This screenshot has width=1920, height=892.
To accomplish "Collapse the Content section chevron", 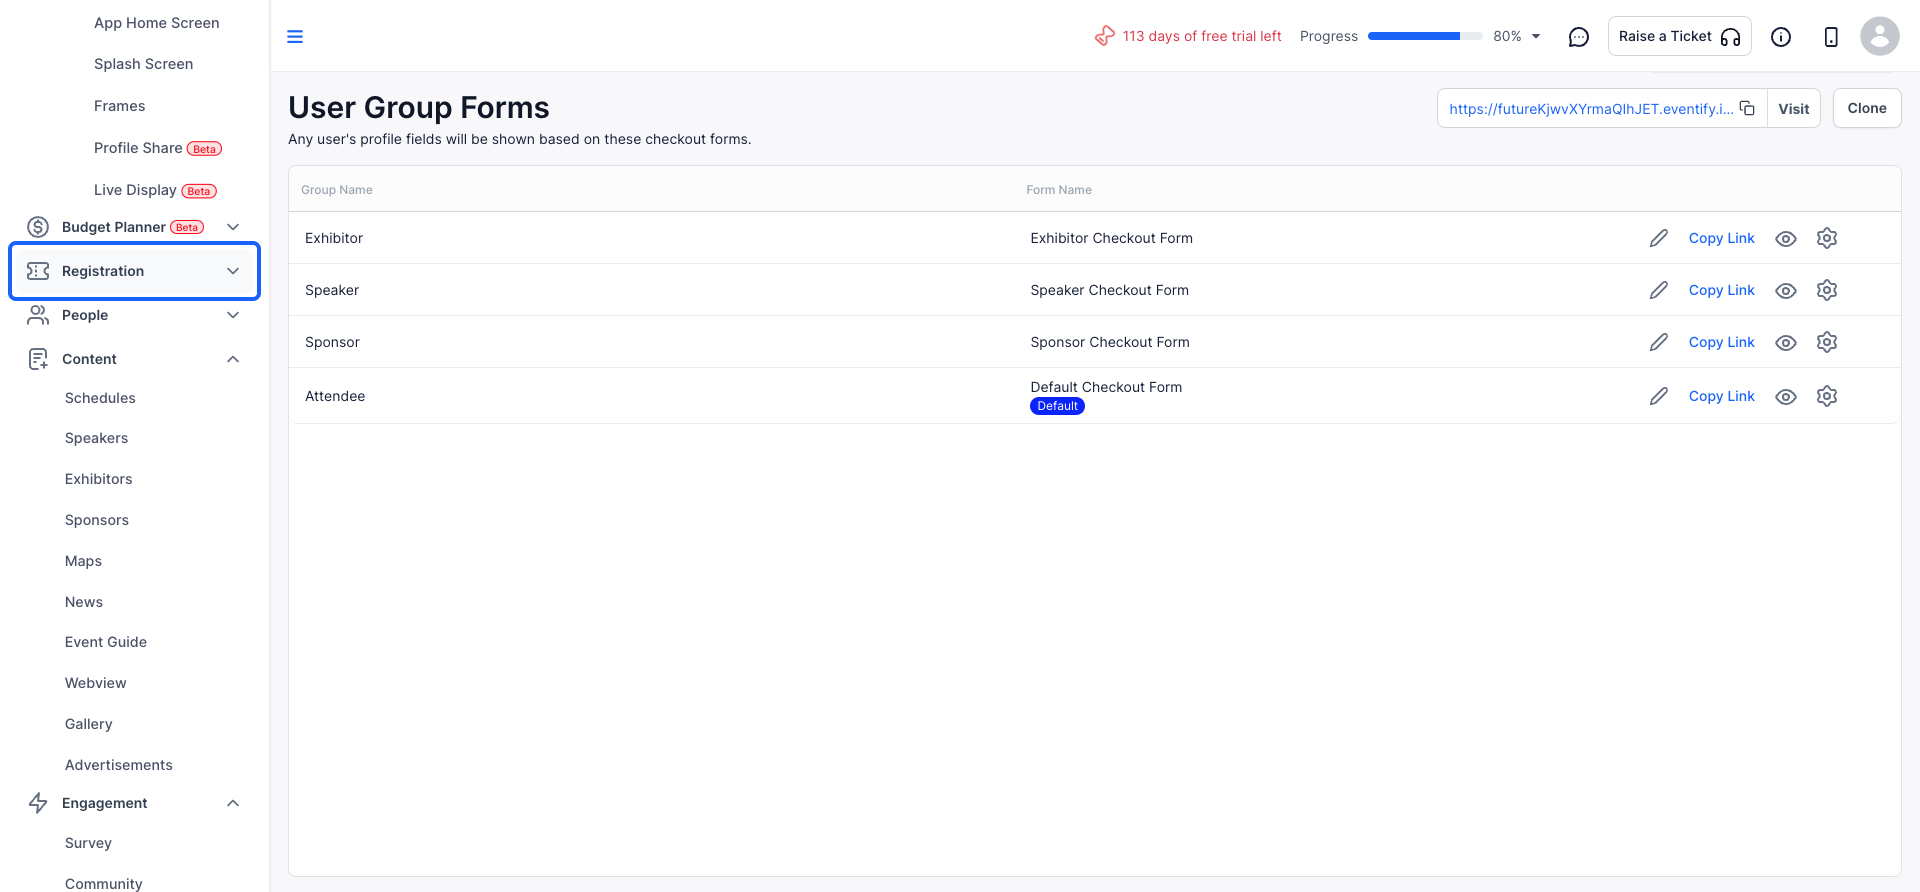I will click(233, 359).
